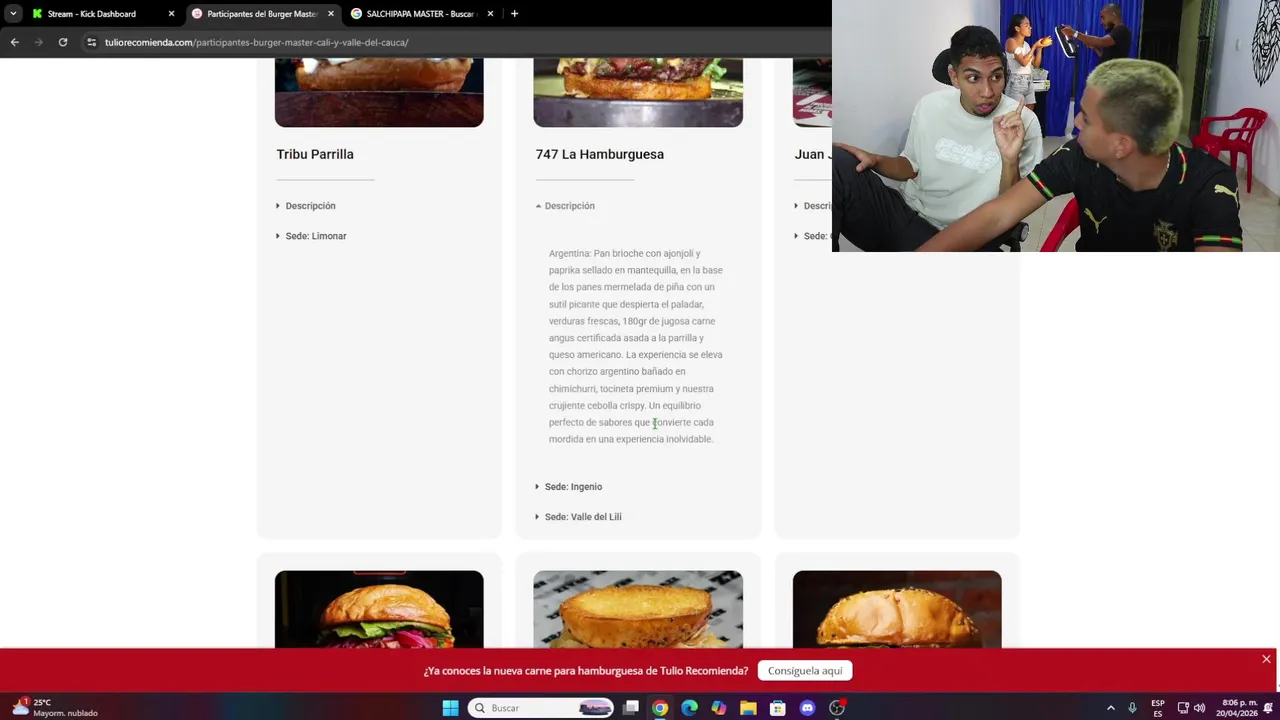The height and width of the screenshot is (720, 1280).
Task: Open Copilot from the taskbar
Action: pyautogui.click(x=719, y=708)
